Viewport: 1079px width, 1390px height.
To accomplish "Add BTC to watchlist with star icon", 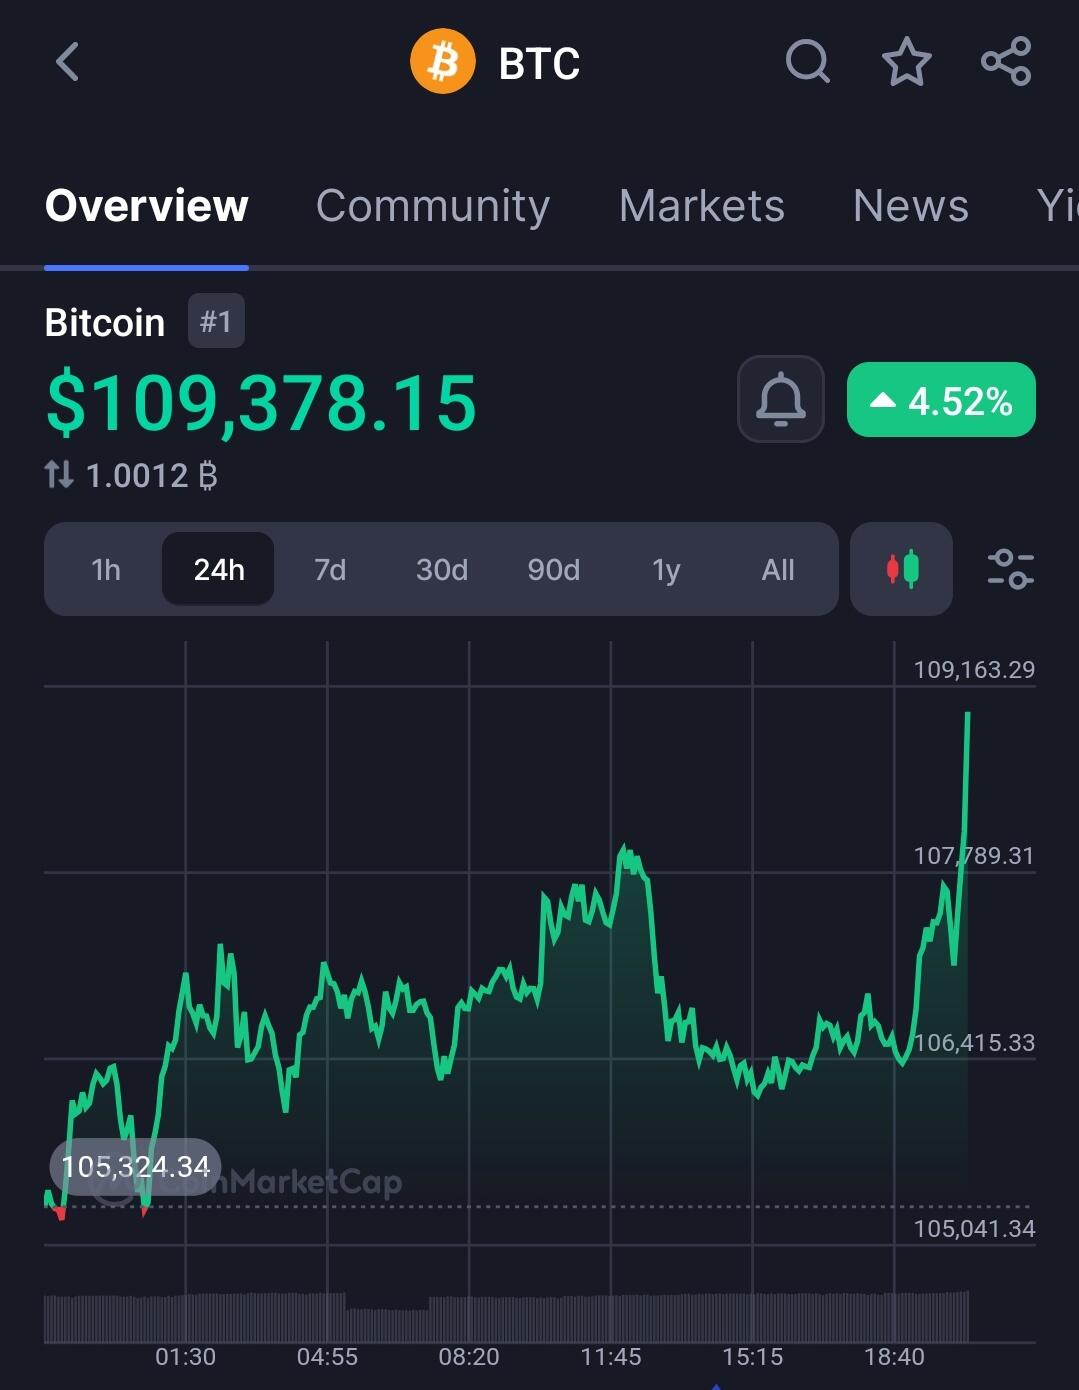I will [907, 62].
